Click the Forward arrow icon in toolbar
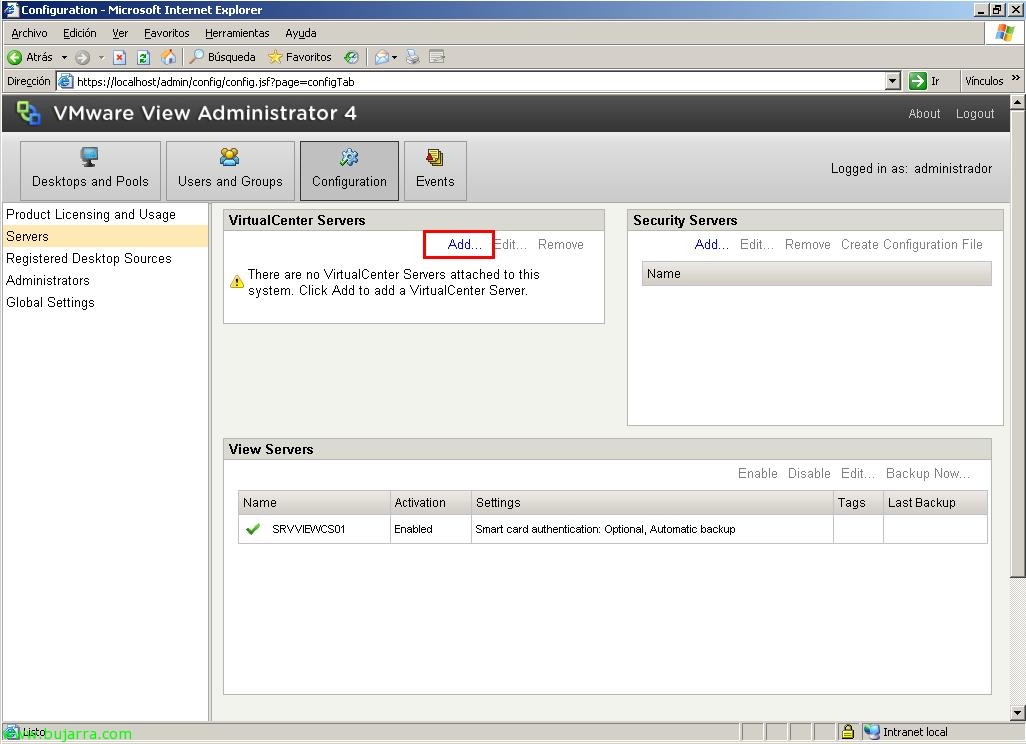 [82, 58]
